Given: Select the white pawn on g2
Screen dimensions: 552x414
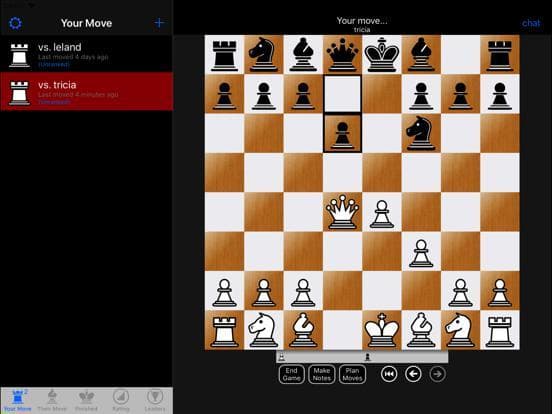Looking at the screenshot, I should tap(460, 292).
